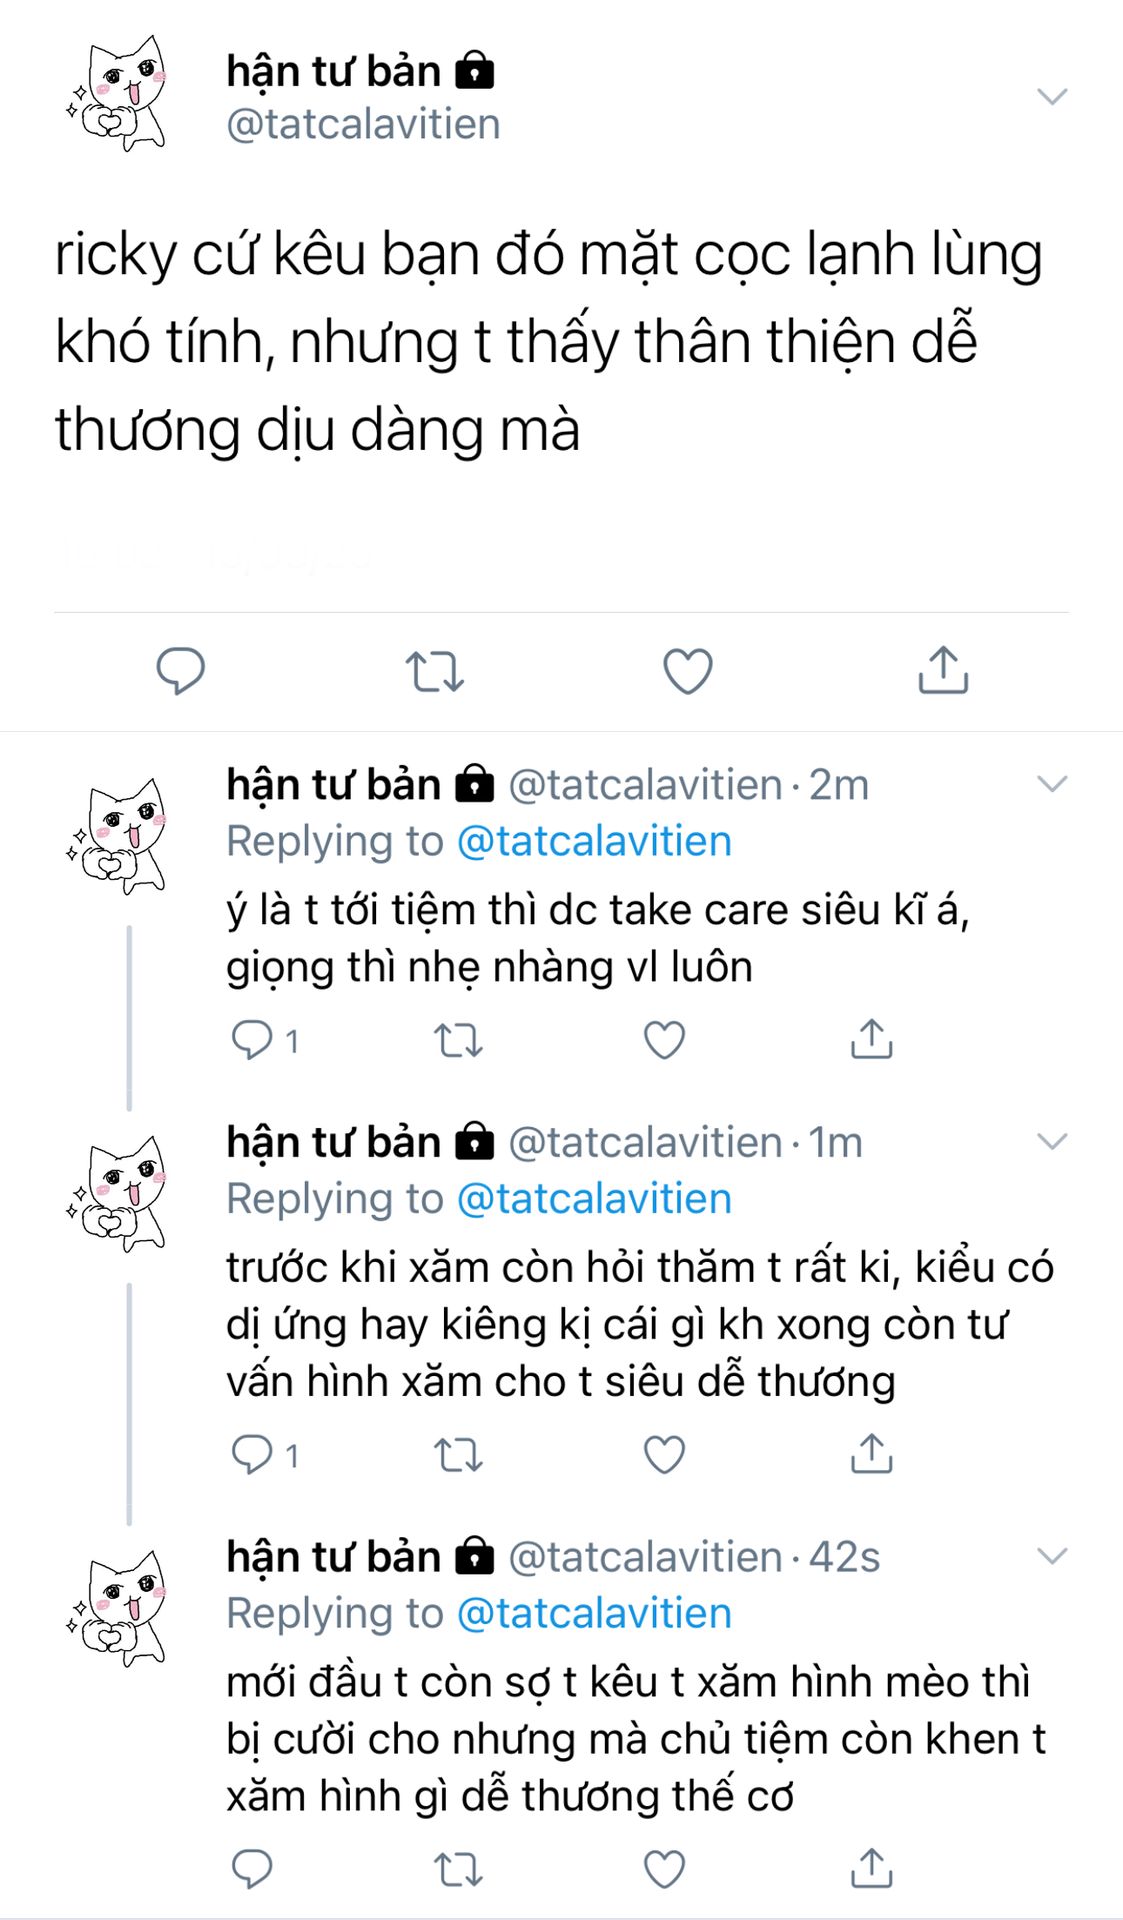Like the 2m reply about take care
The height and width of the screenshot is (1920, 1123).
point(664,1040)
